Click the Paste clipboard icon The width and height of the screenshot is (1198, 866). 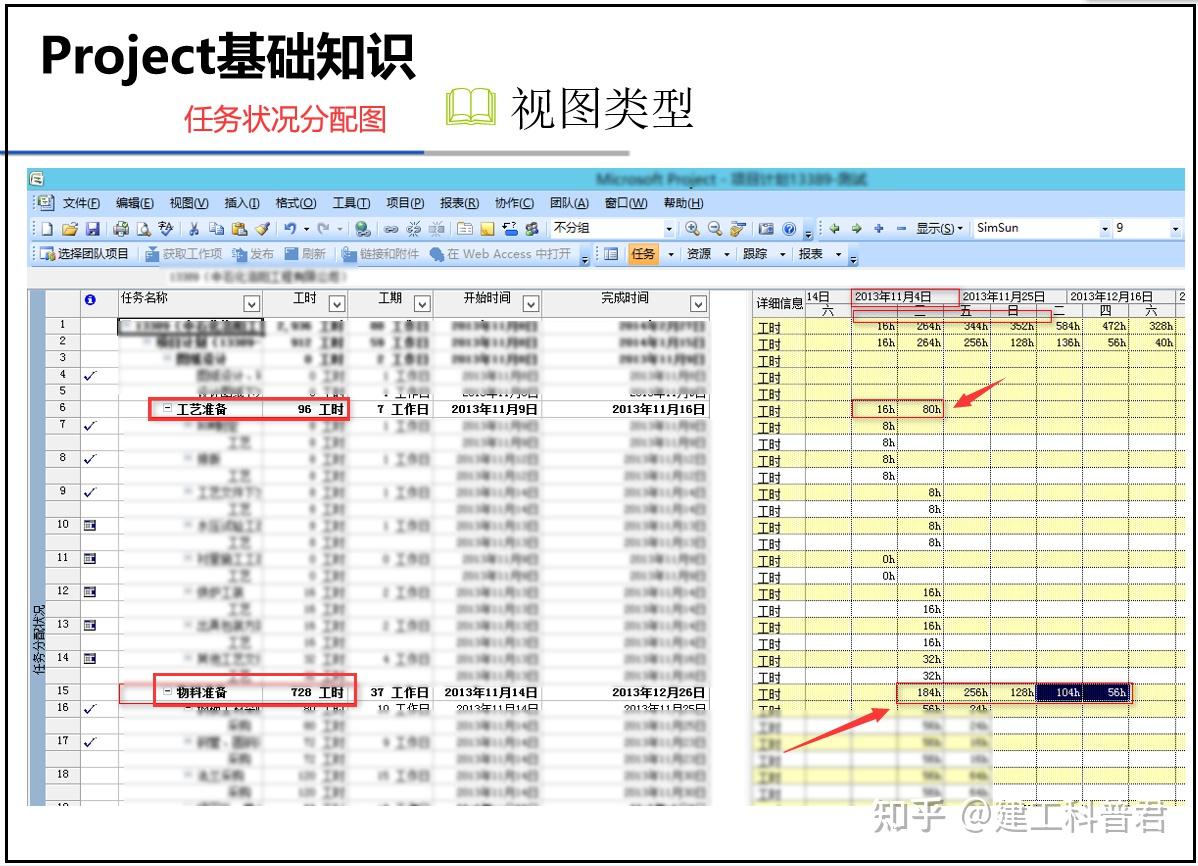point(239,229)
